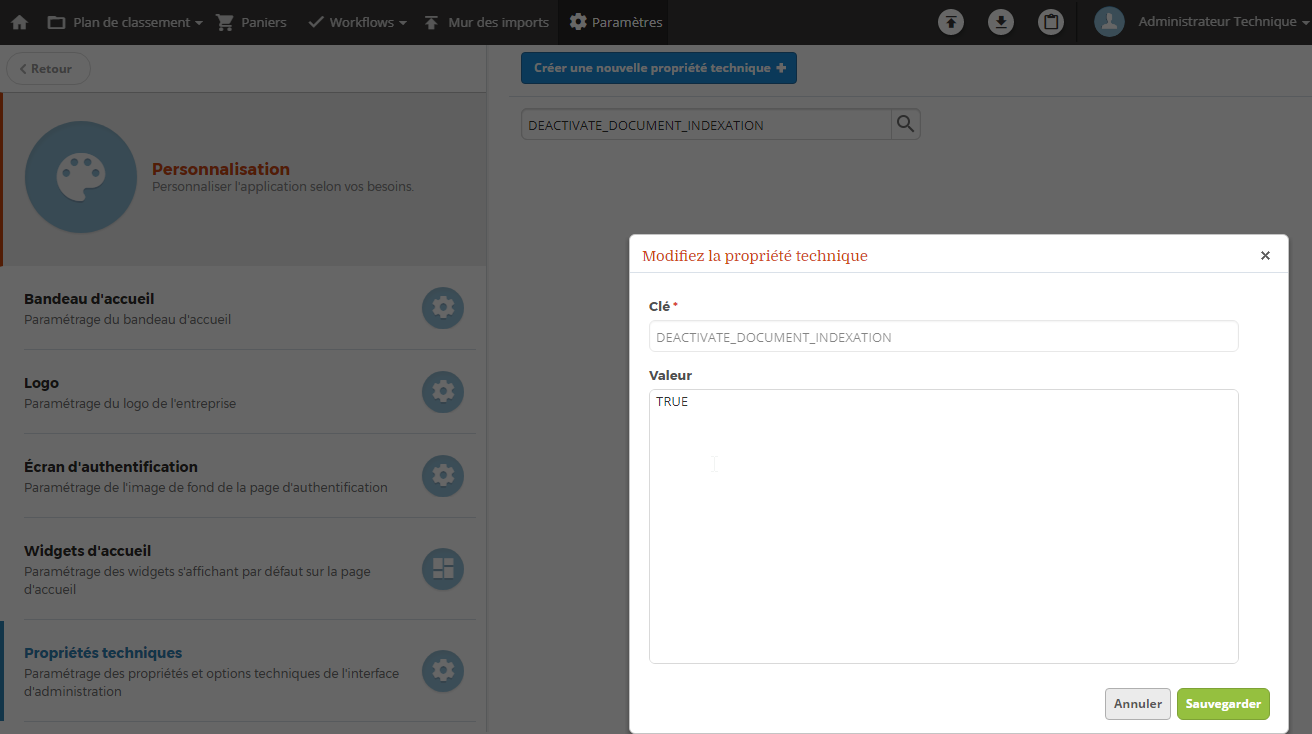Click into the Valeur text area
The height and width of the screenshot is (734, 1312).
[944, 526]
